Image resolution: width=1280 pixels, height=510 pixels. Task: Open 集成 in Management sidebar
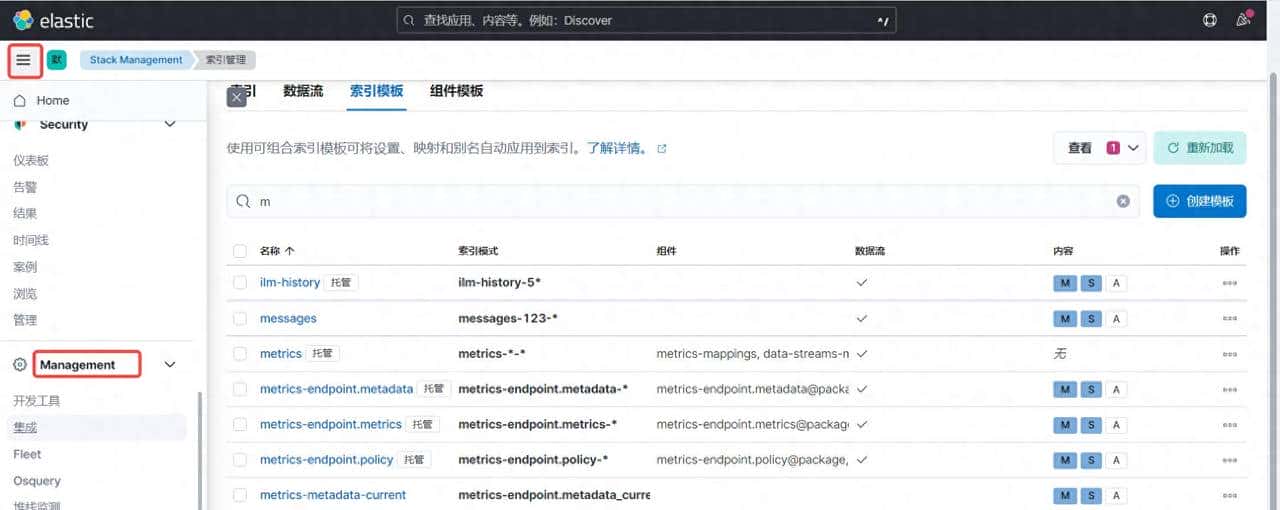click(25, 428)
